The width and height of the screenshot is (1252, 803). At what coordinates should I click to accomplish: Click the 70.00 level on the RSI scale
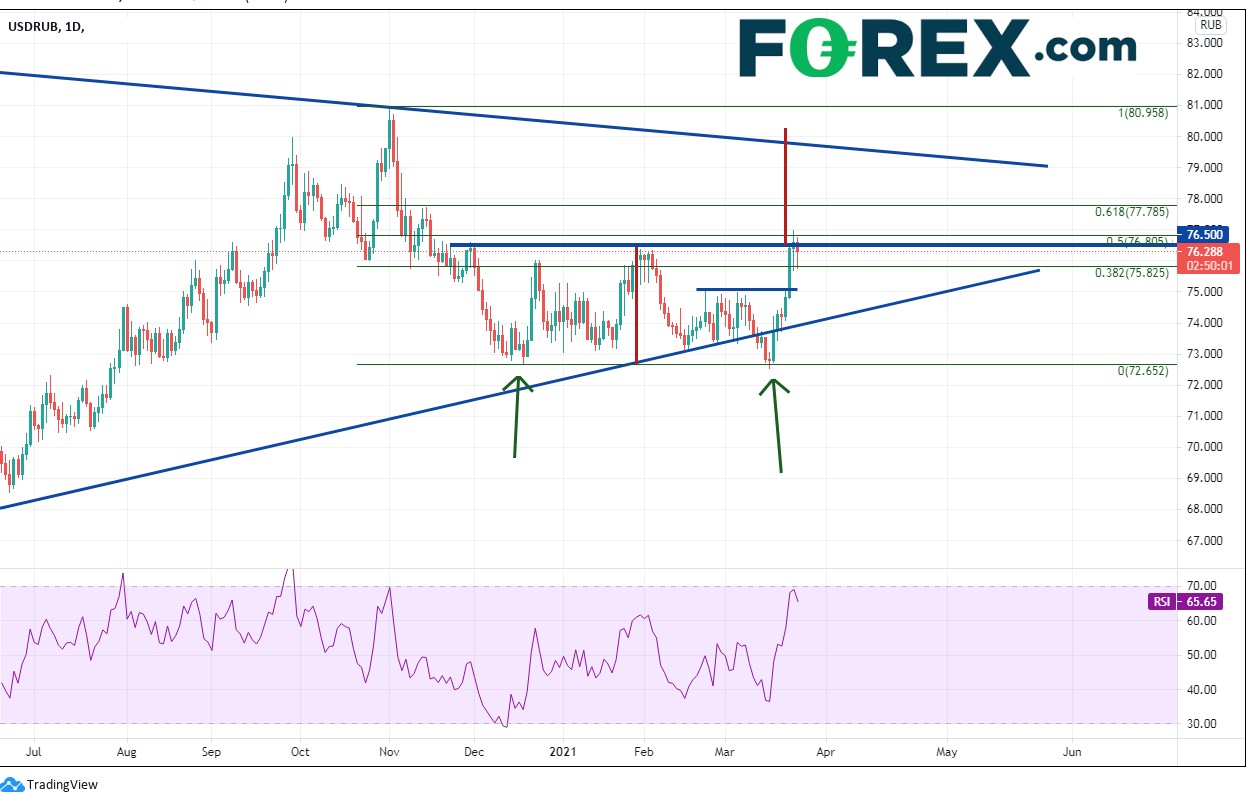point(1200,586)
